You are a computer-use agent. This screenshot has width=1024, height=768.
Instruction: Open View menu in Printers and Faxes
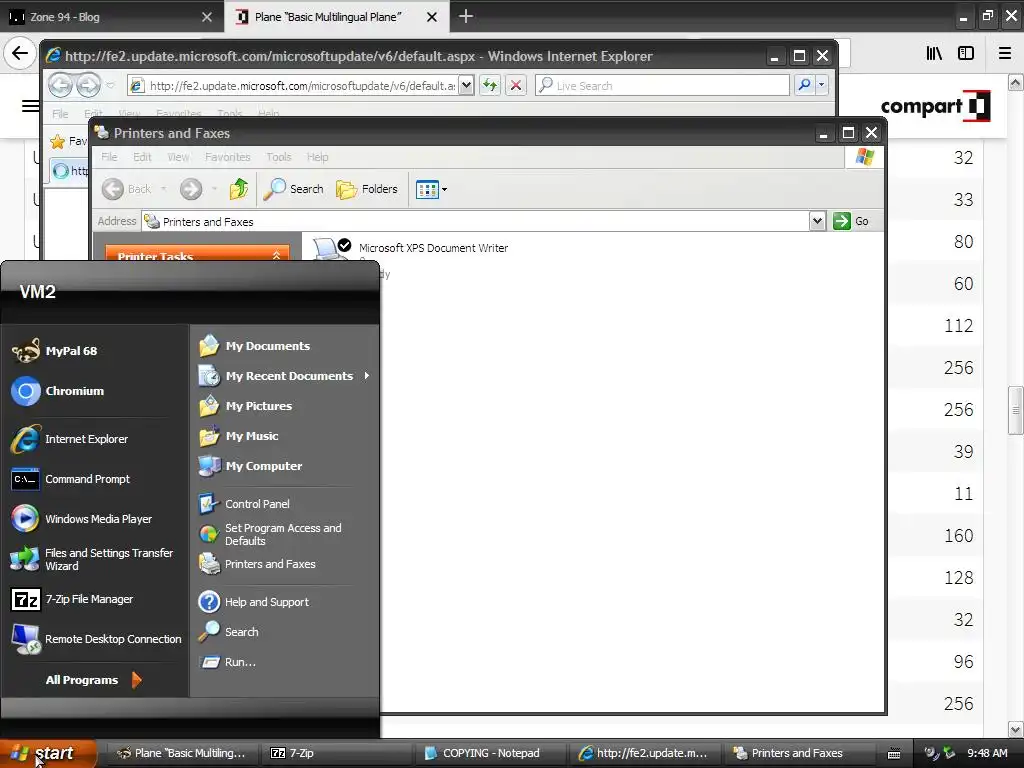point(178,157)
